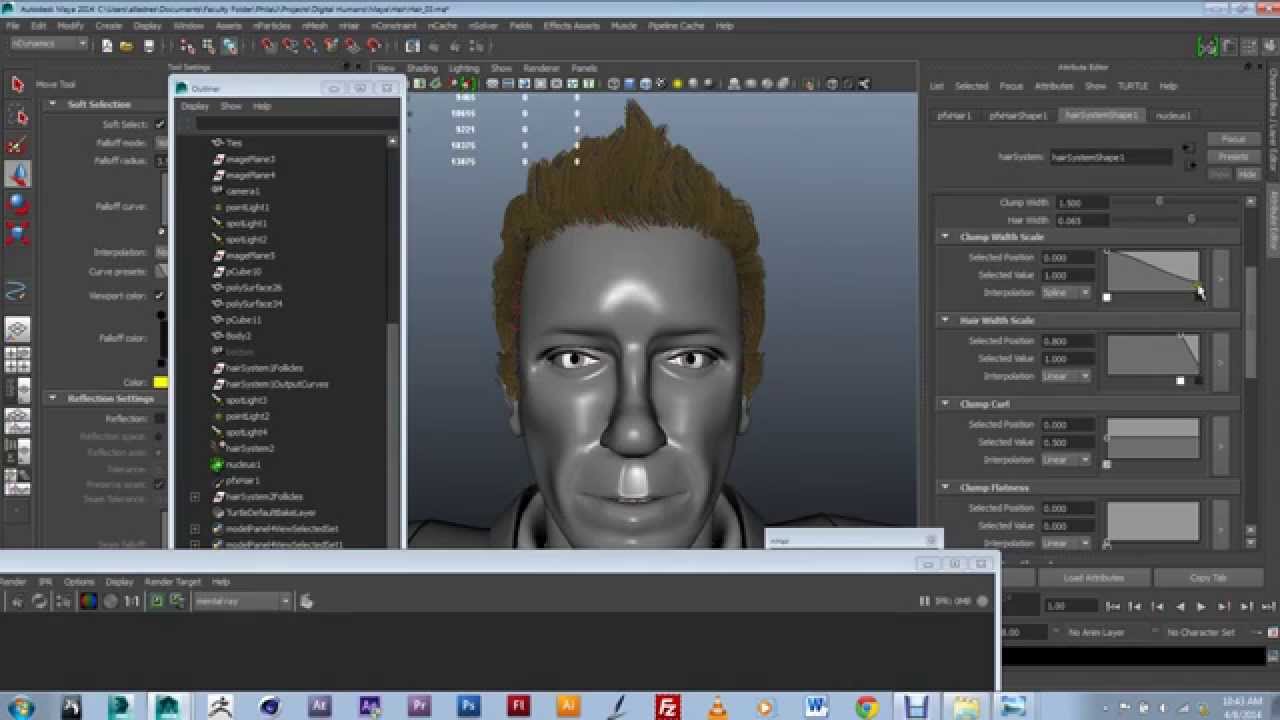Open Clump Width Scale Interpolation dropdown
The height and width of the screenshot is (720, 1280).
click(x=1065, y=293)
